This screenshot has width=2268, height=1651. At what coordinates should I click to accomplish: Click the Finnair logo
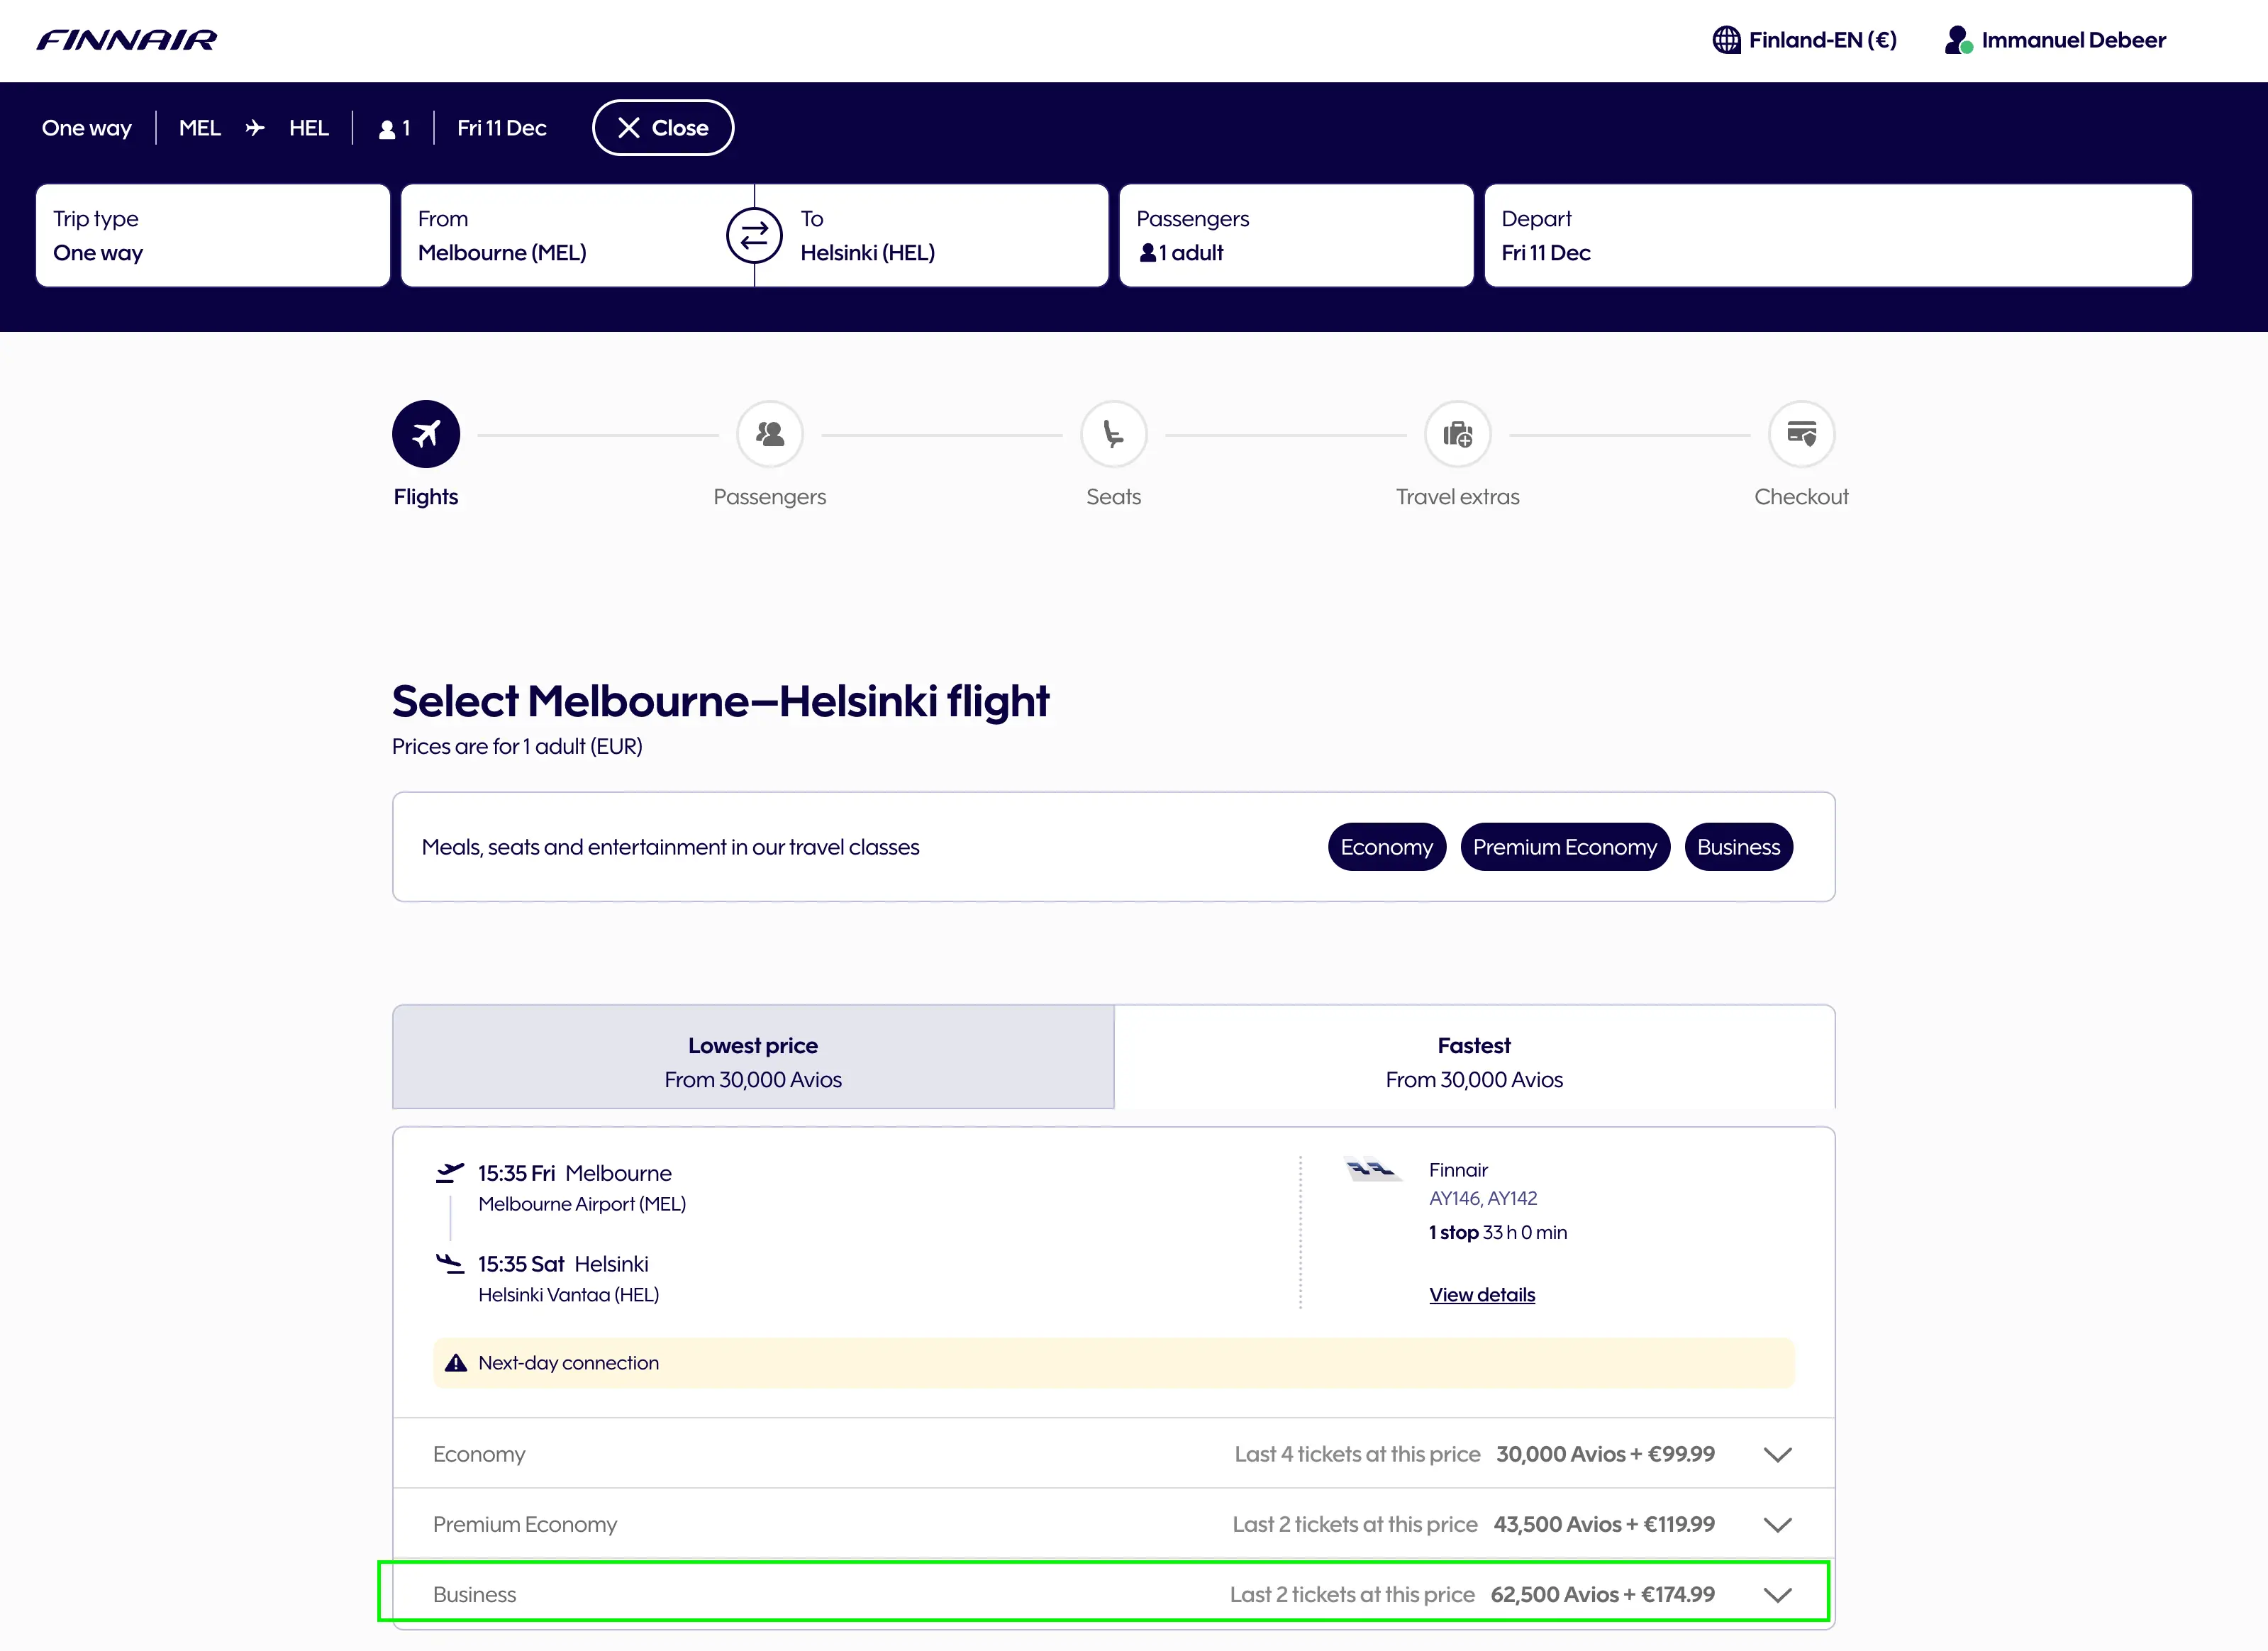127,40
